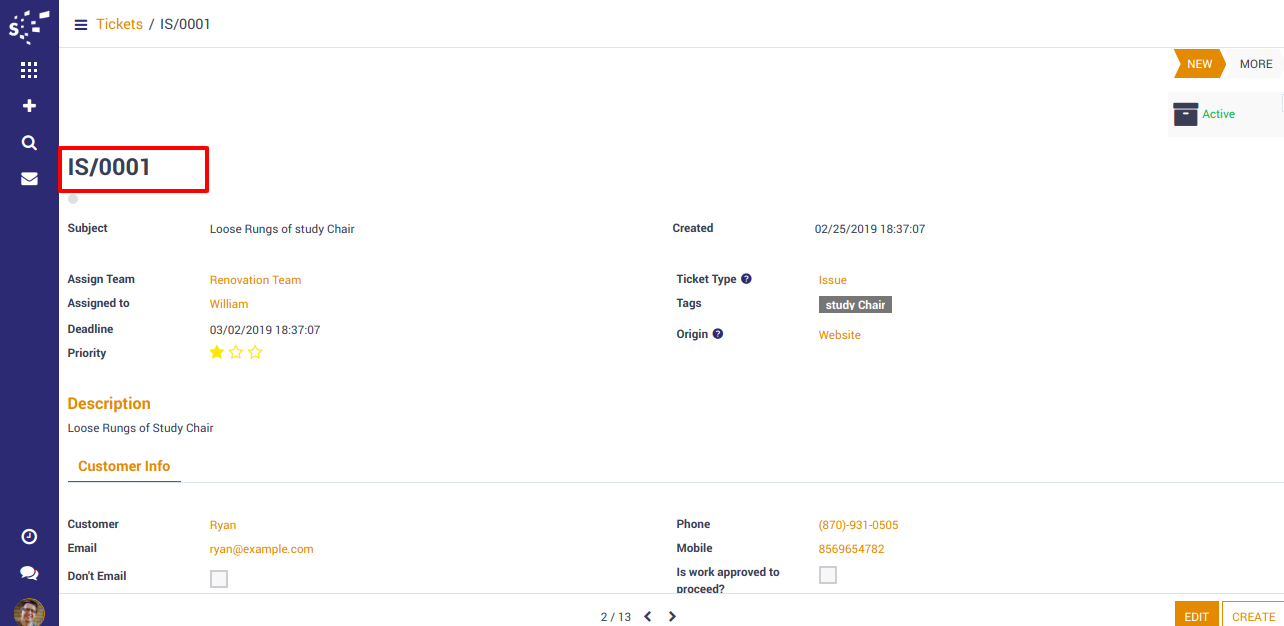Open the Renovation Team link
The width and height of the screenshot is (1284, 626).
[255, 280]
